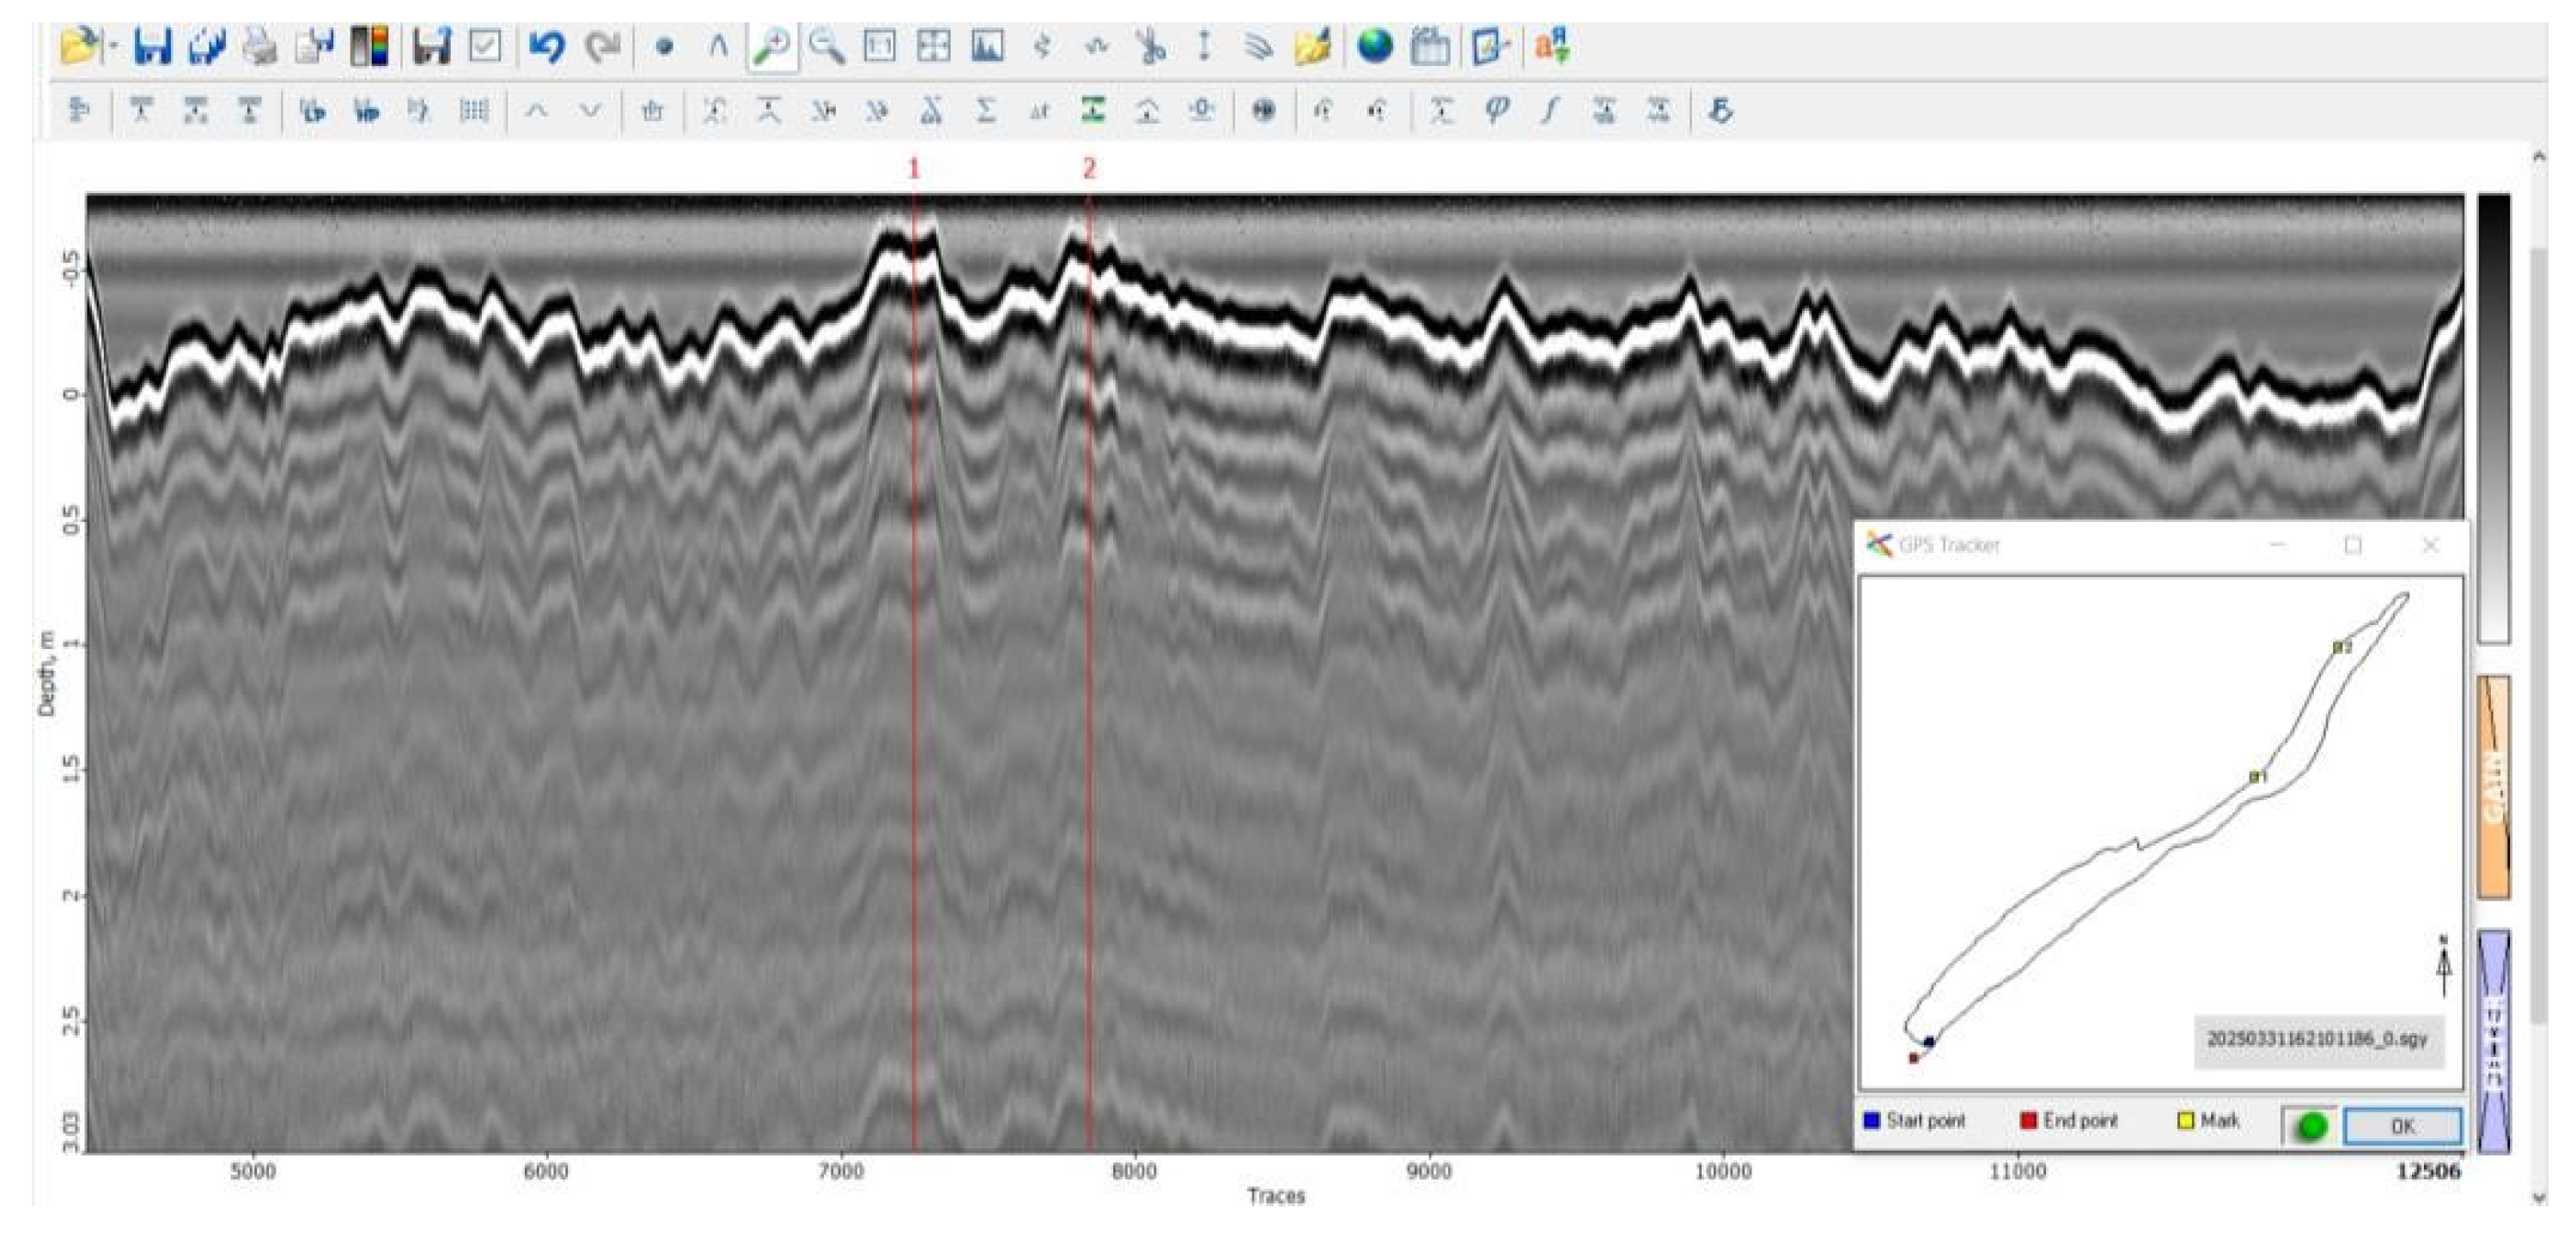Click the blue undo arrow
The image size is (2576, 1239).
pyautogui.click(x=547, y=46)
